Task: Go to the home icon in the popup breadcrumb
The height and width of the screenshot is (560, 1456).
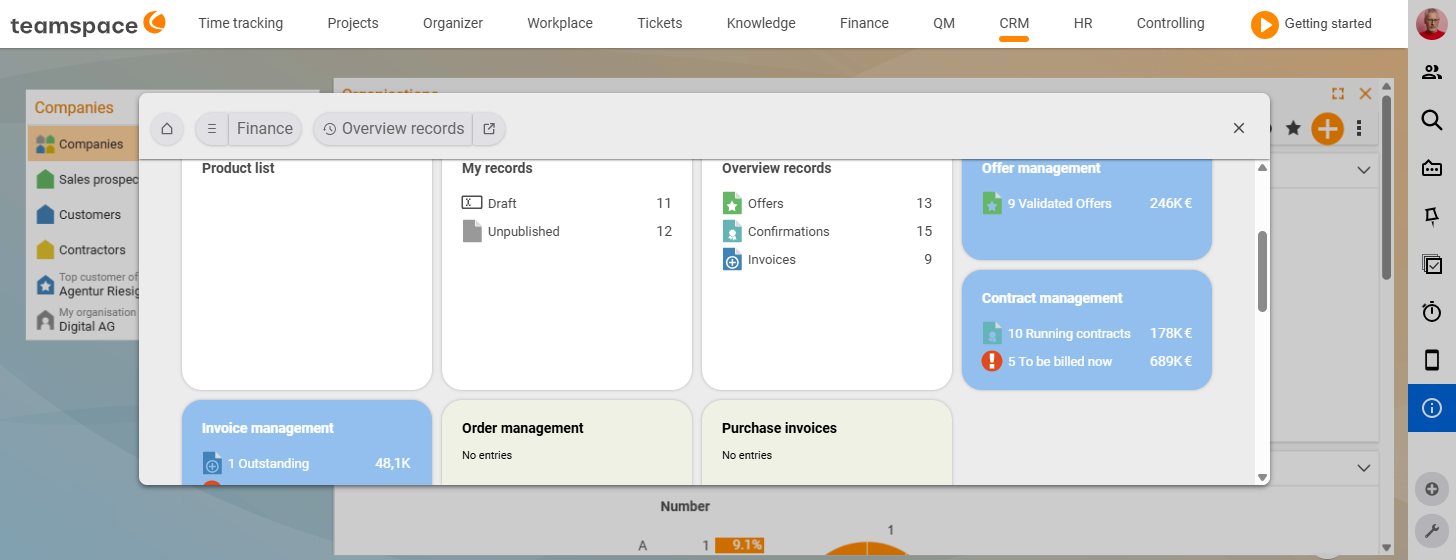Action: point(167,129)
